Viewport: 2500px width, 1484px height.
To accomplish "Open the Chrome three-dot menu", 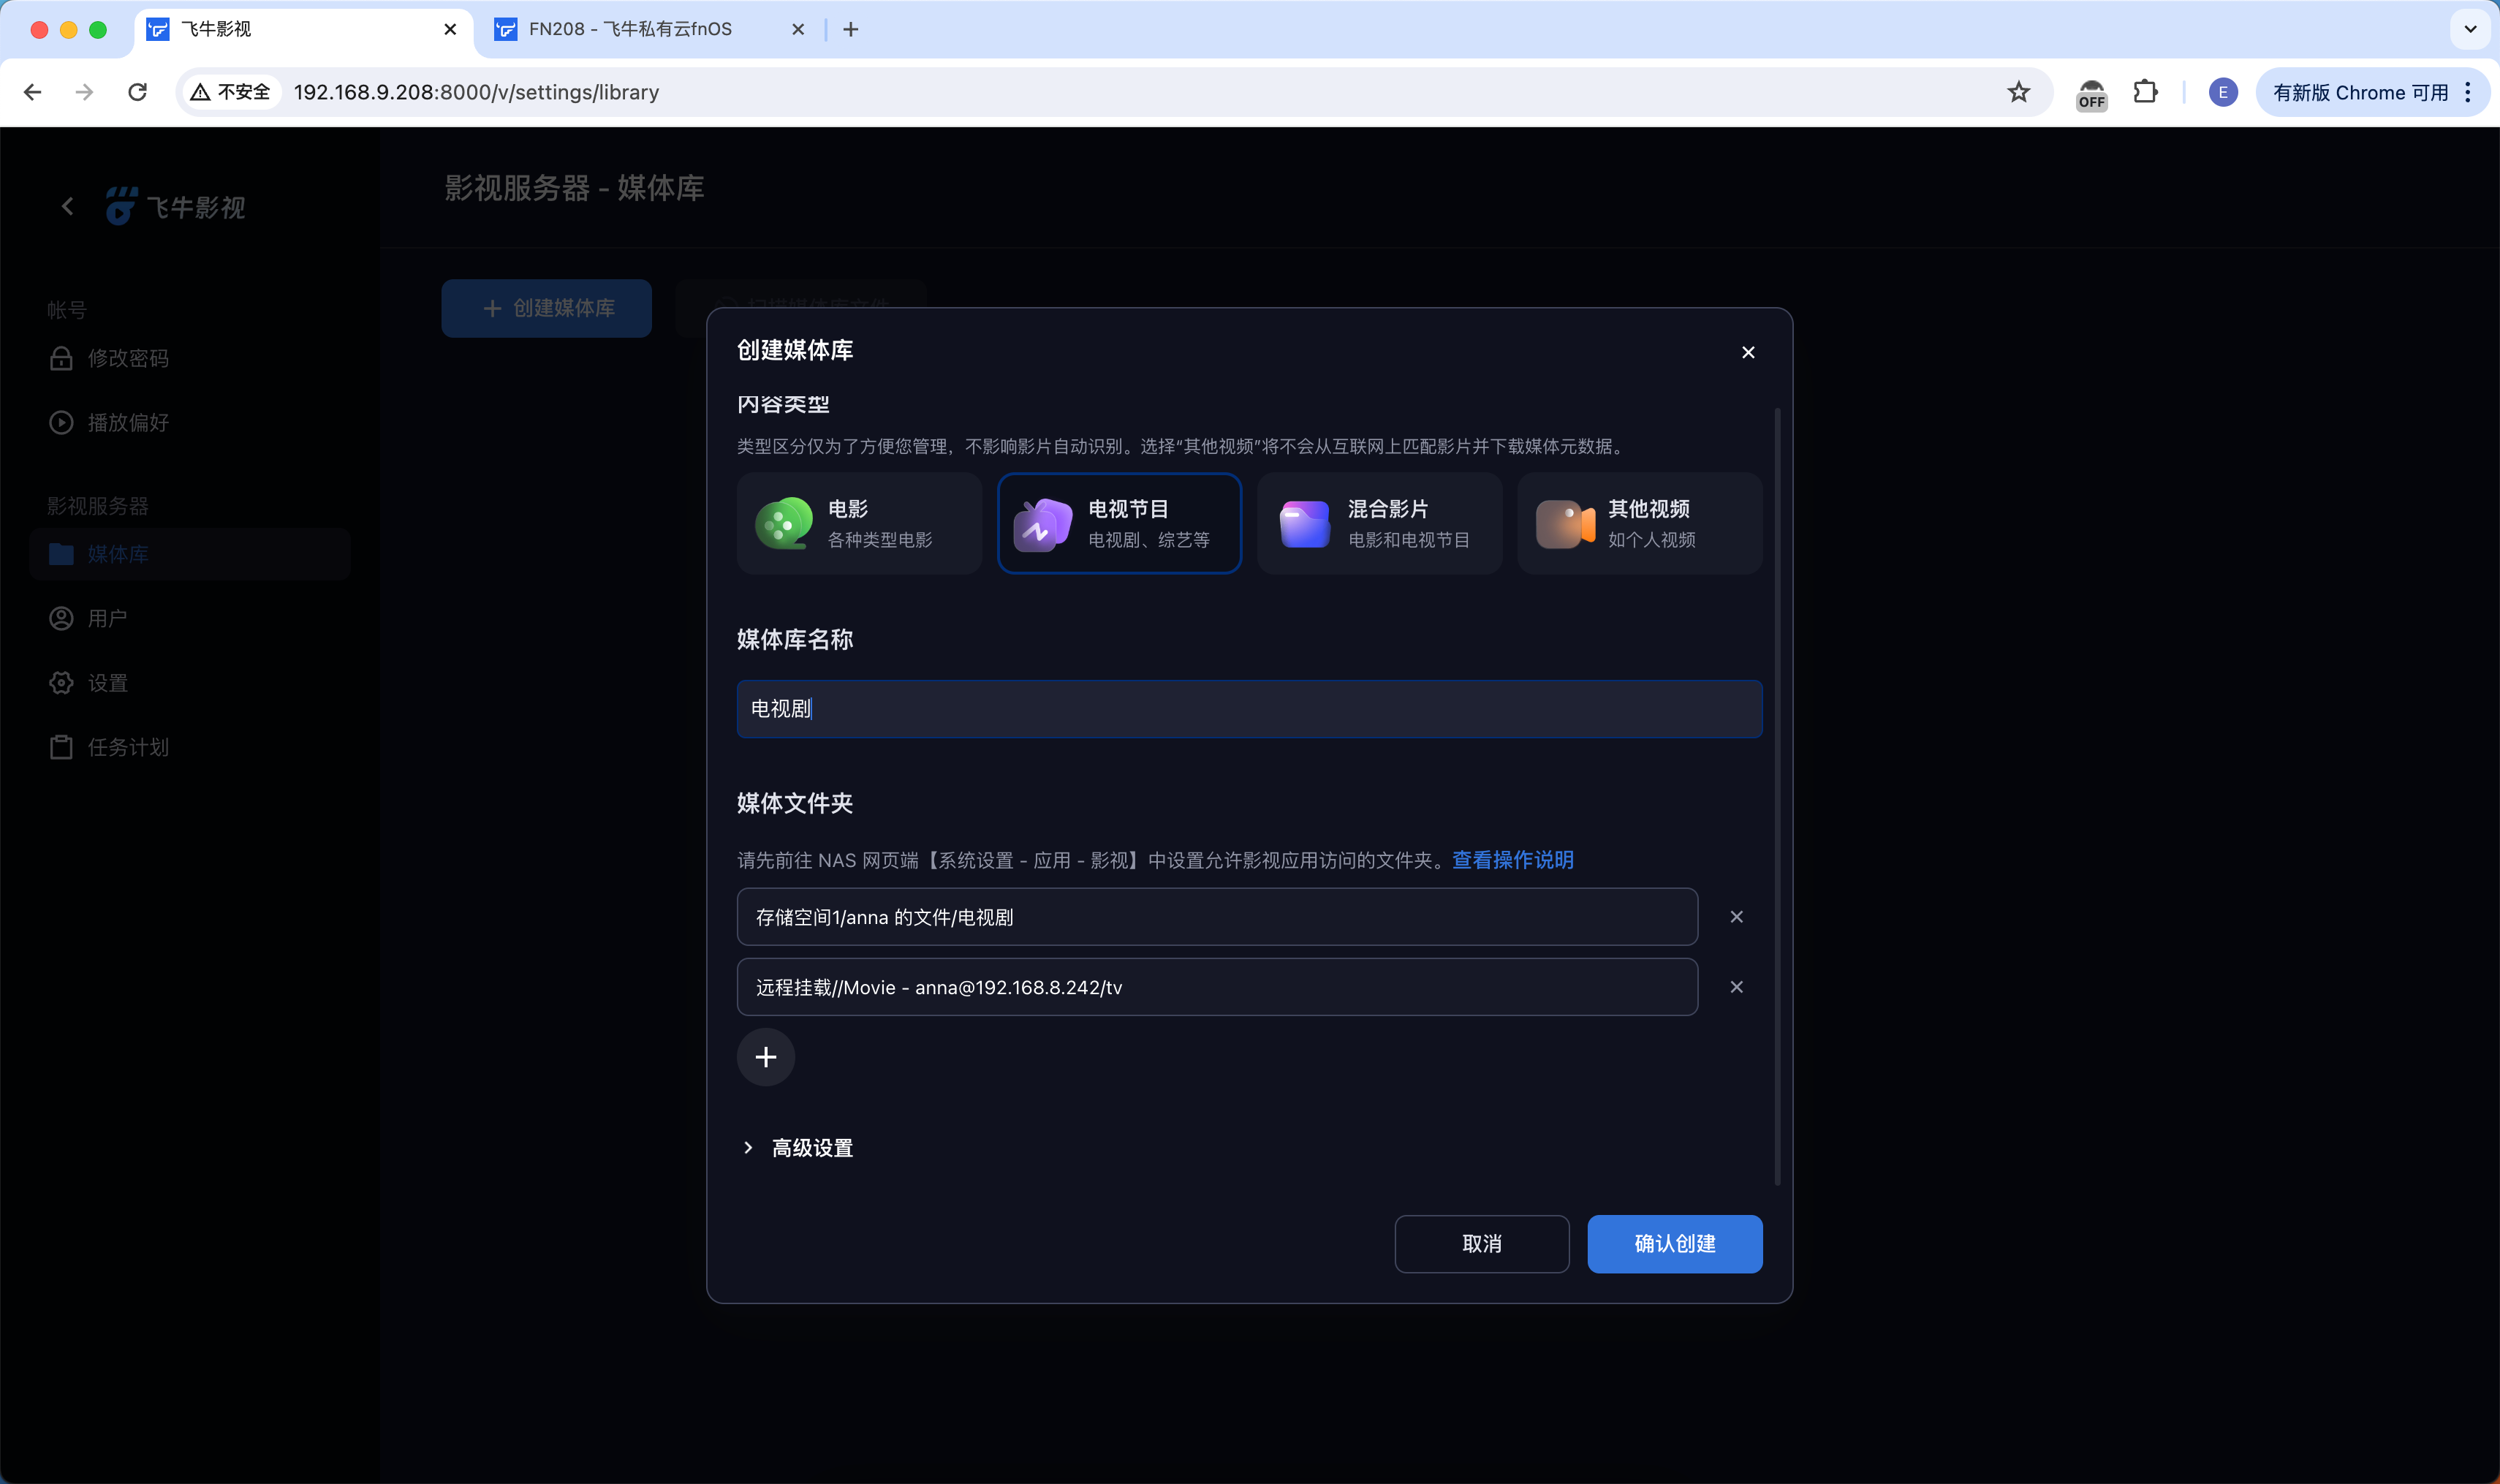I will tap(2468, 92).
